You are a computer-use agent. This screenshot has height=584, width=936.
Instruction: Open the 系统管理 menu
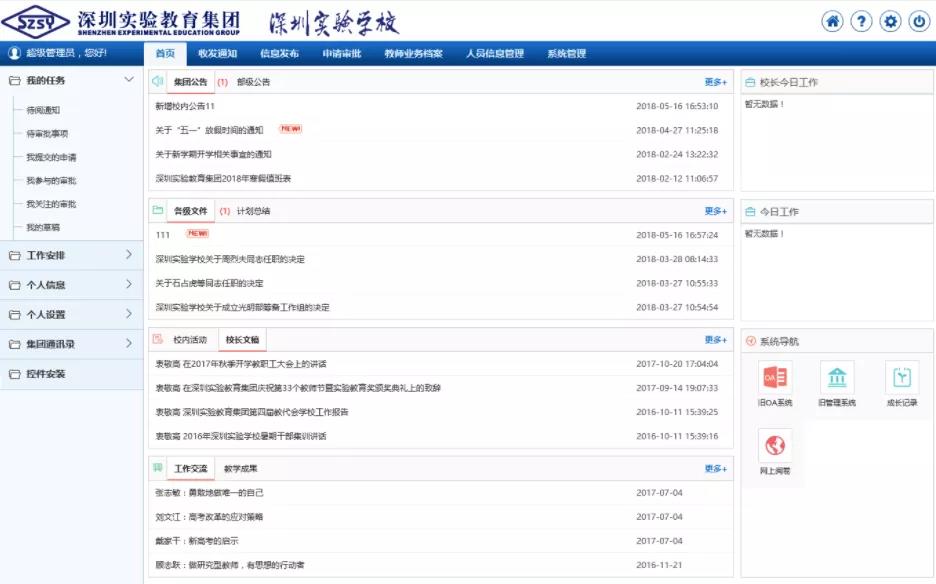566,54
